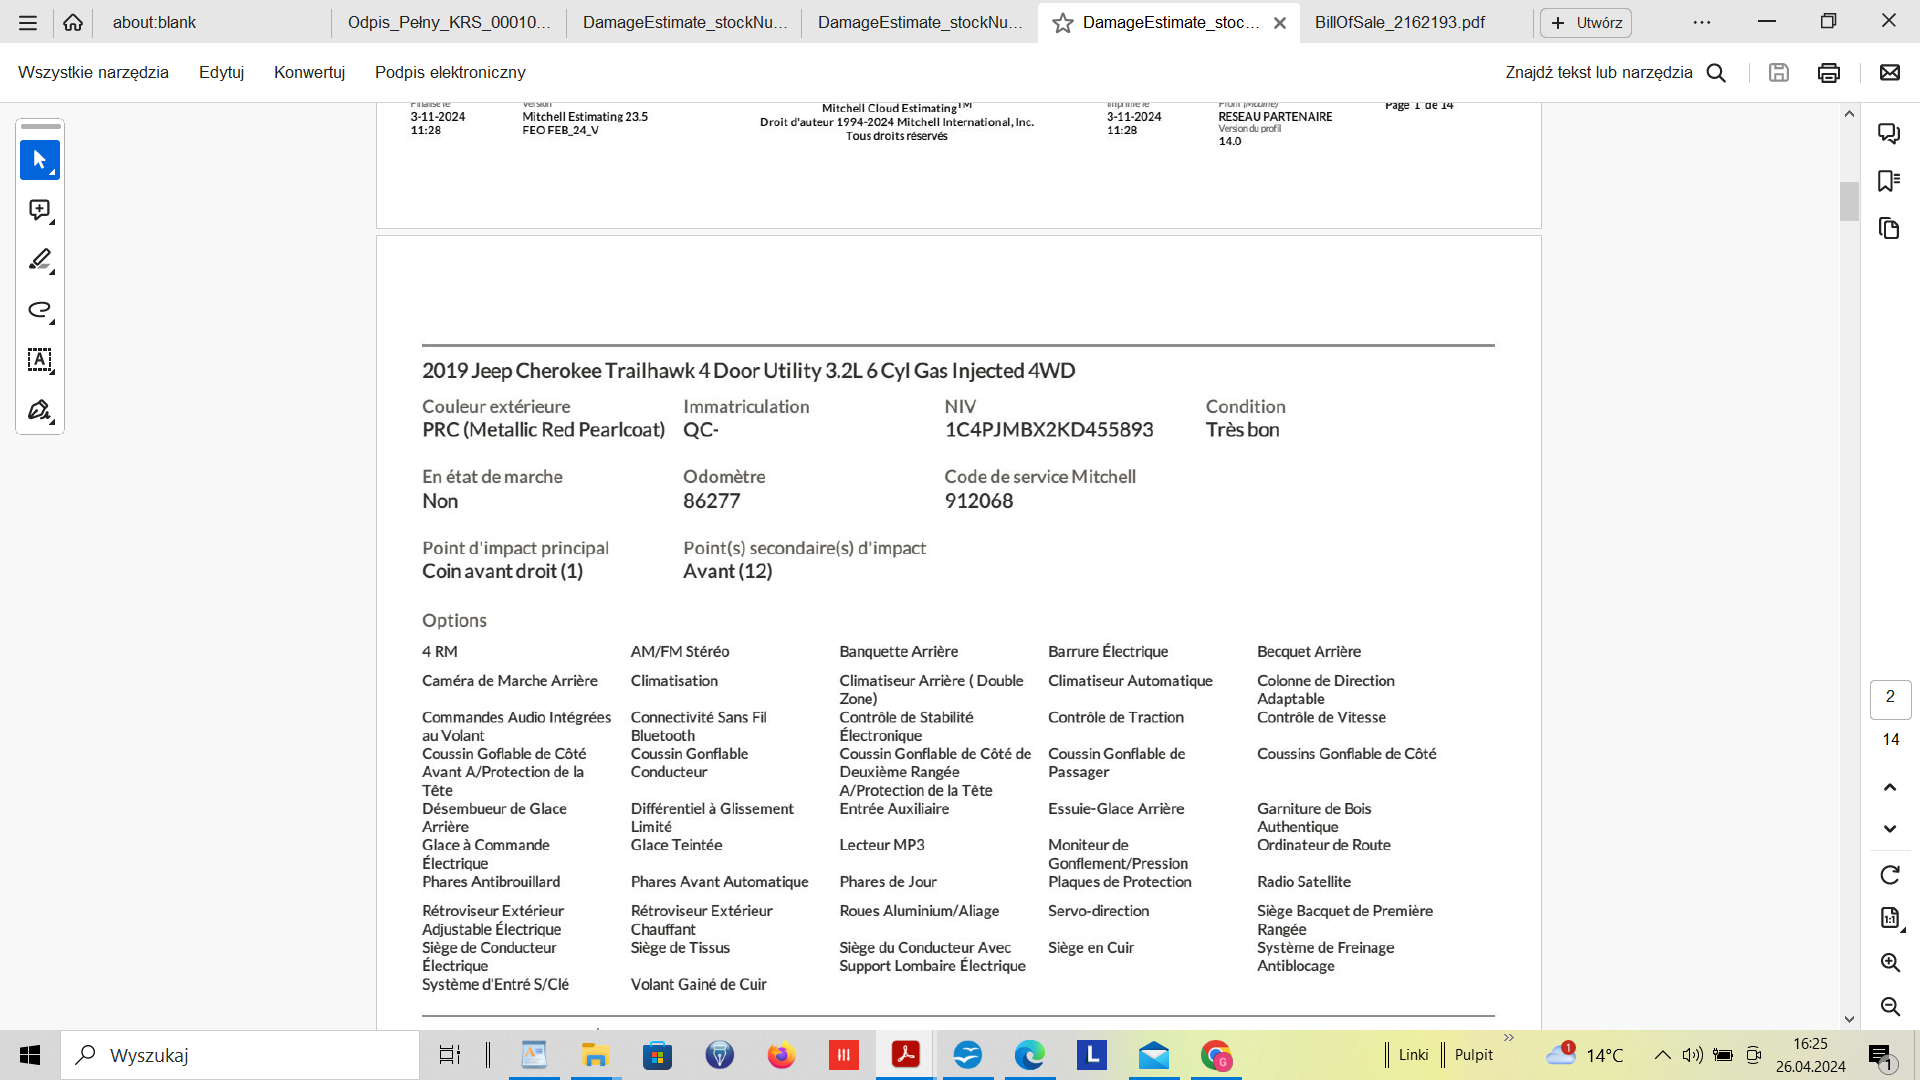Click Znajdź tekst lub narzędzia search field
Screen dimensions: 1920x1080
(x=1599, y=72)
